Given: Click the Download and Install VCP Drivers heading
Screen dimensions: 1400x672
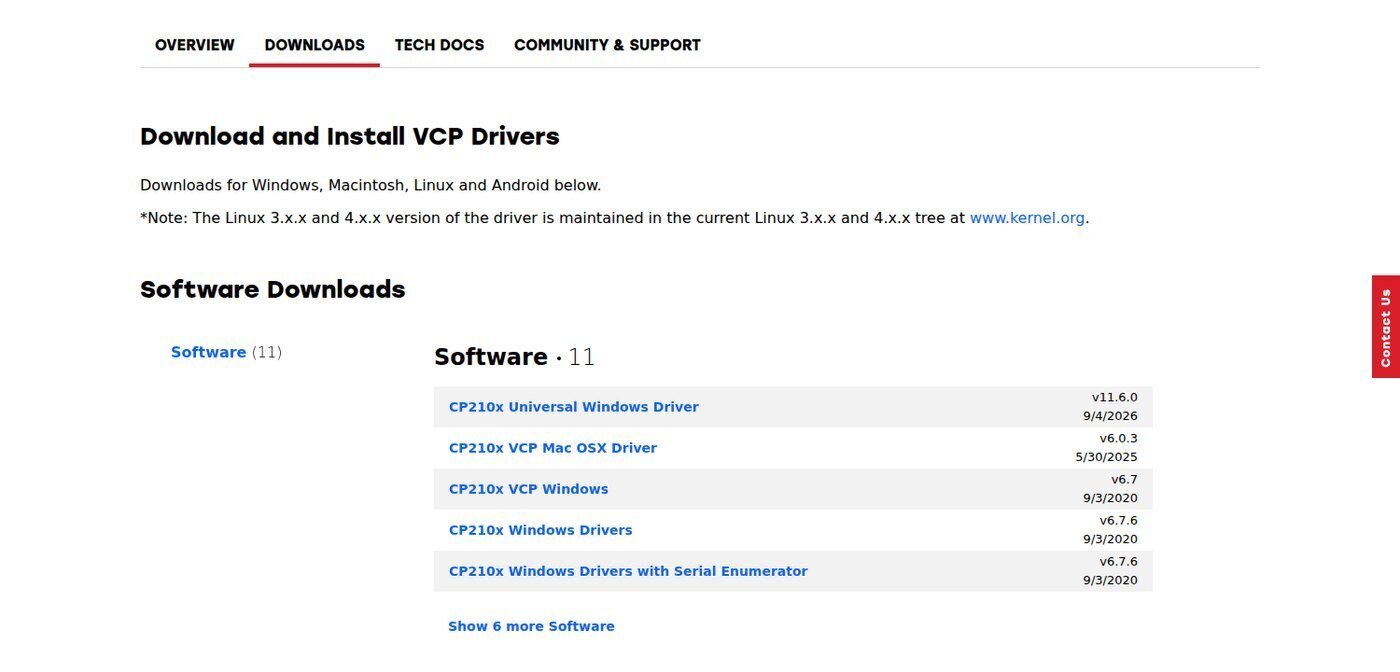Looking at the screenshot, I should point(349,136).
